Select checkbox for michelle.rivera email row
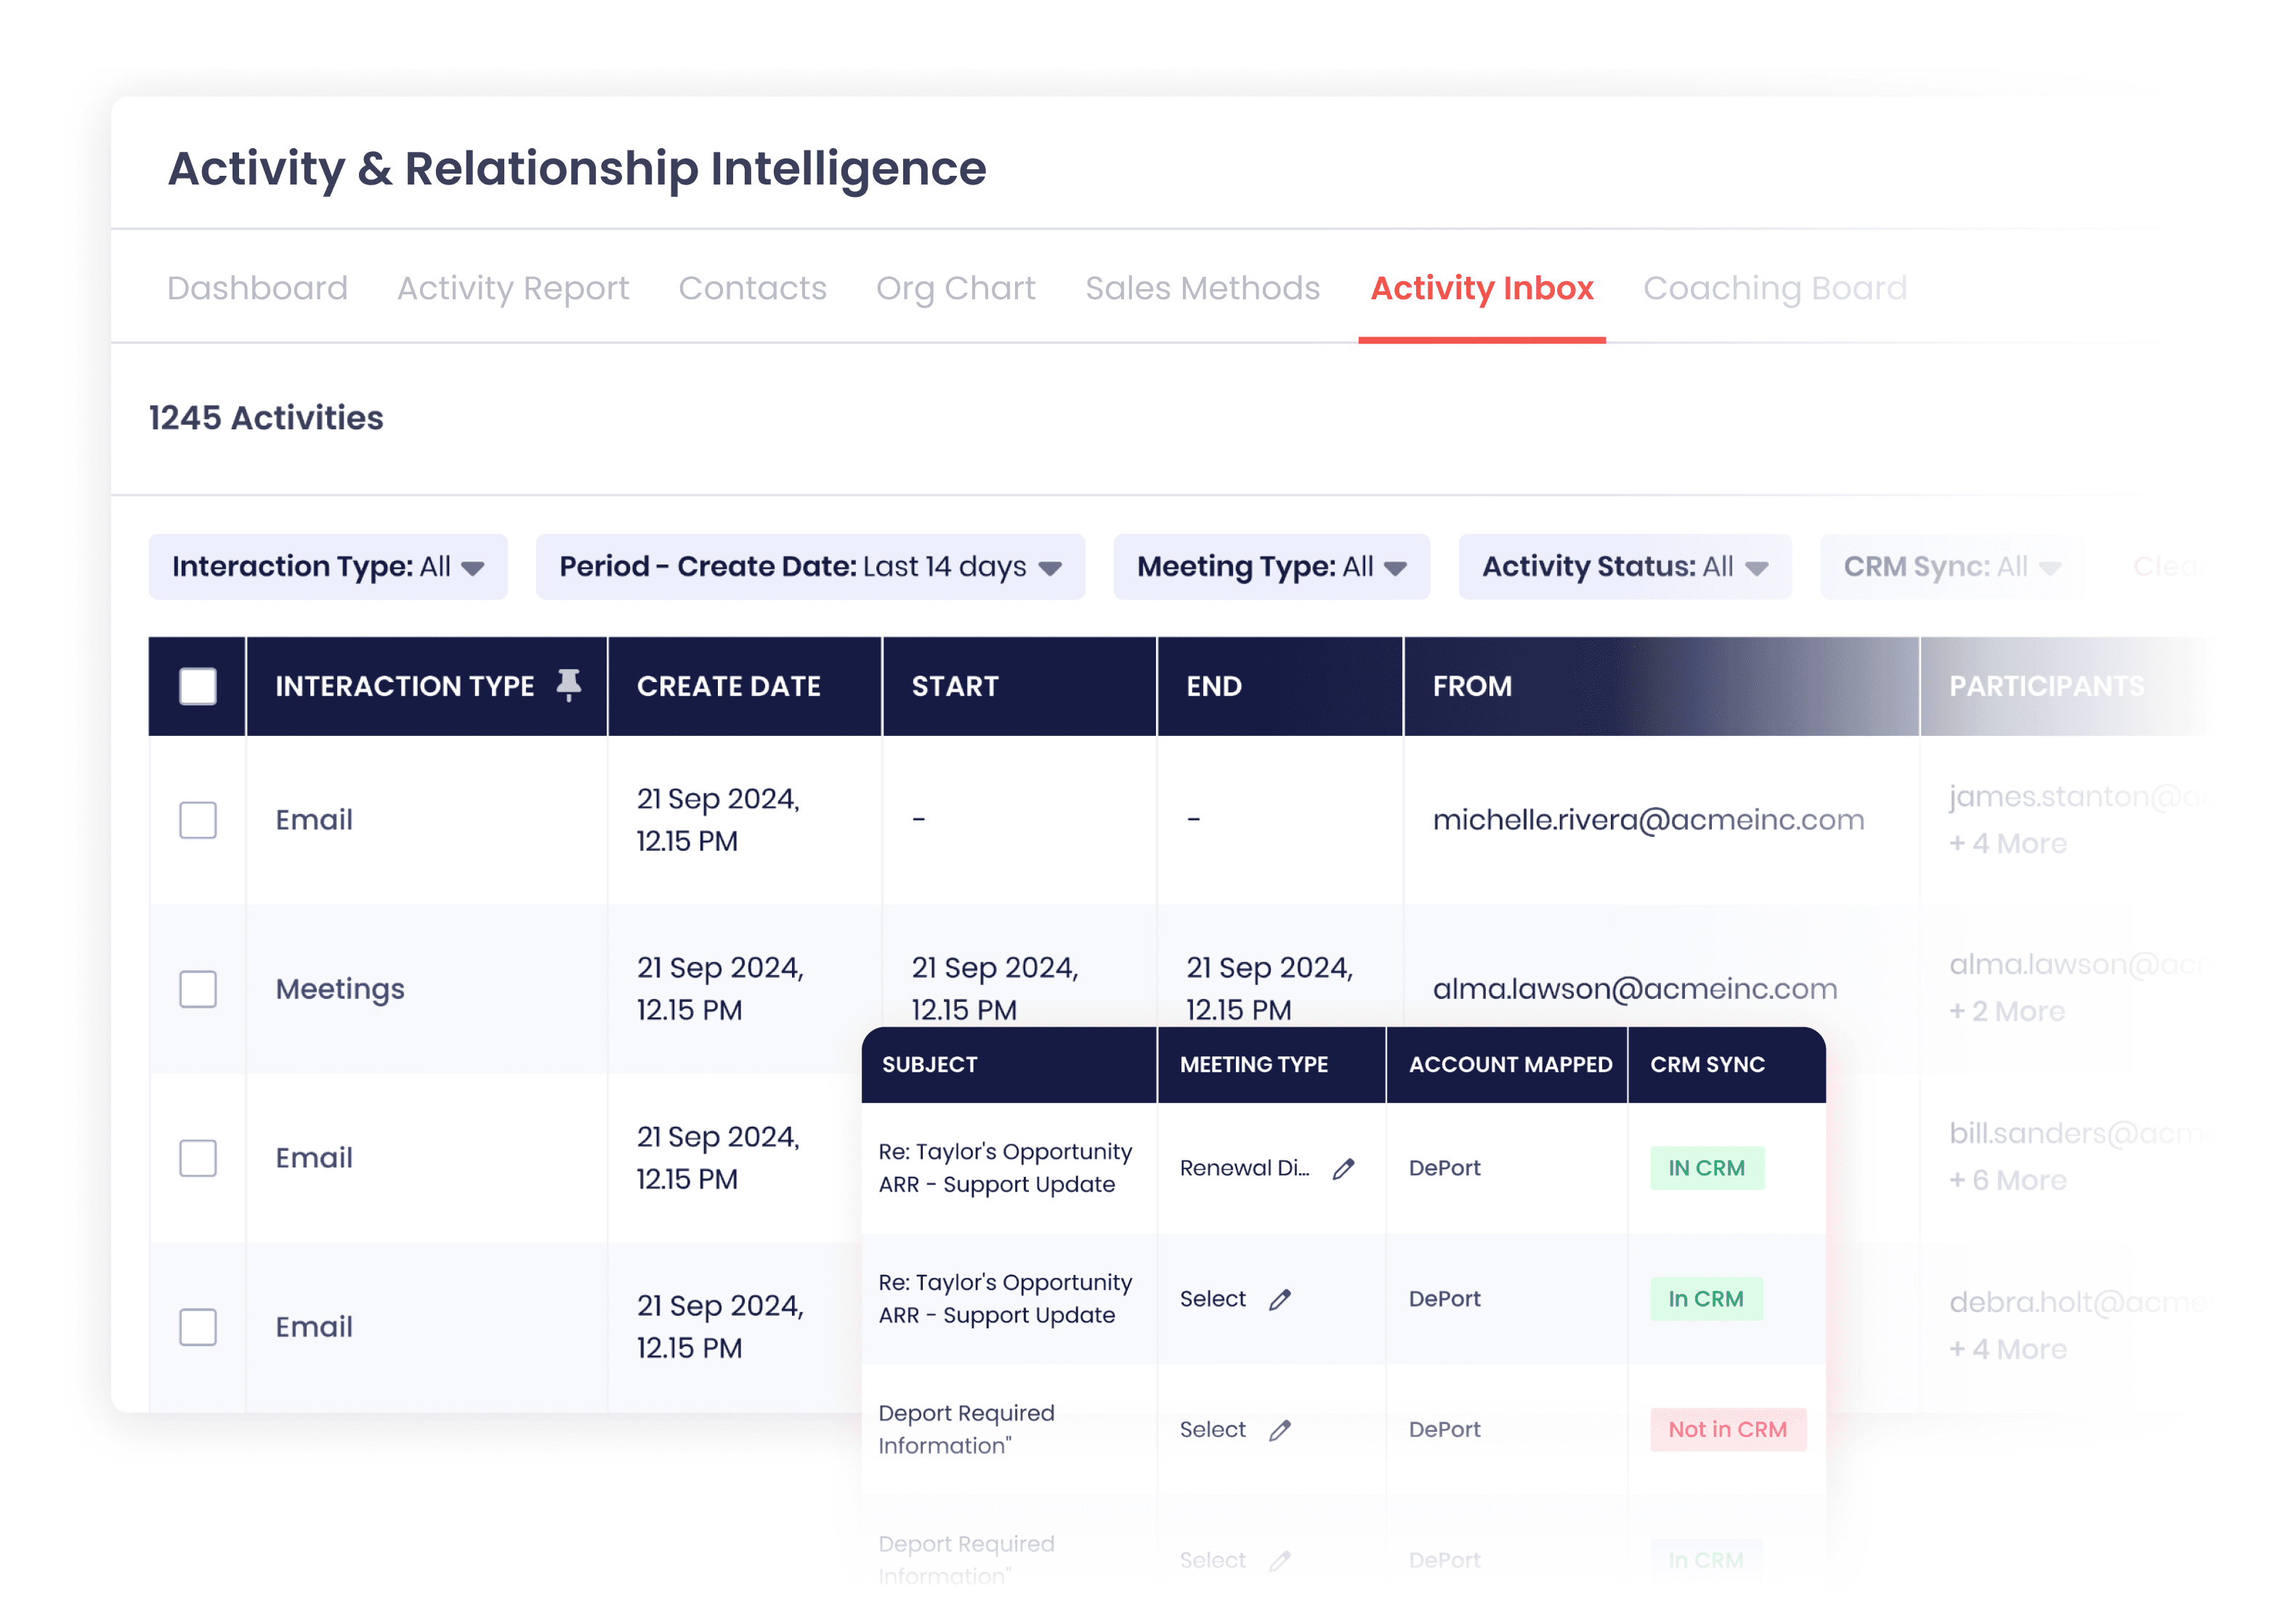This screenshot has height=1607, width=2296. coord(197,820)
